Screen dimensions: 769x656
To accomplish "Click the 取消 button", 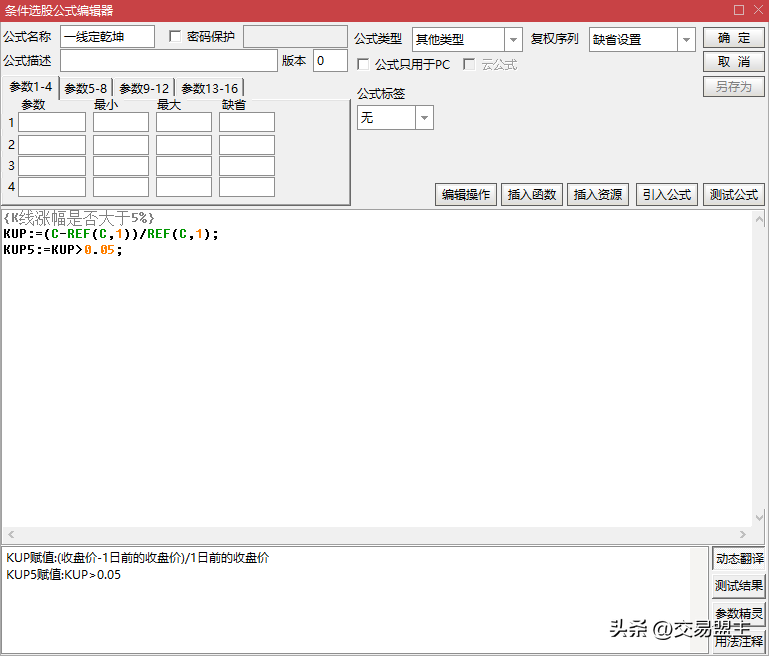I will pos(734,62).
